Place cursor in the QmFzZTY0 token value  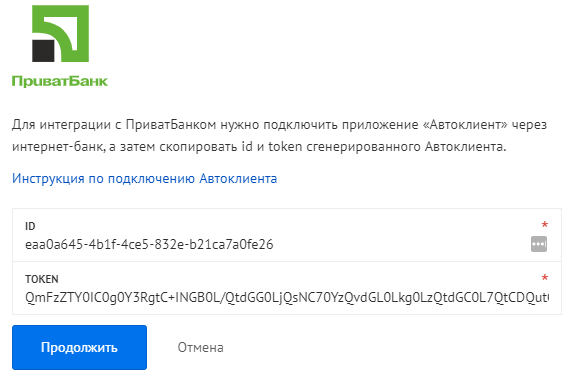click(287, 297)
